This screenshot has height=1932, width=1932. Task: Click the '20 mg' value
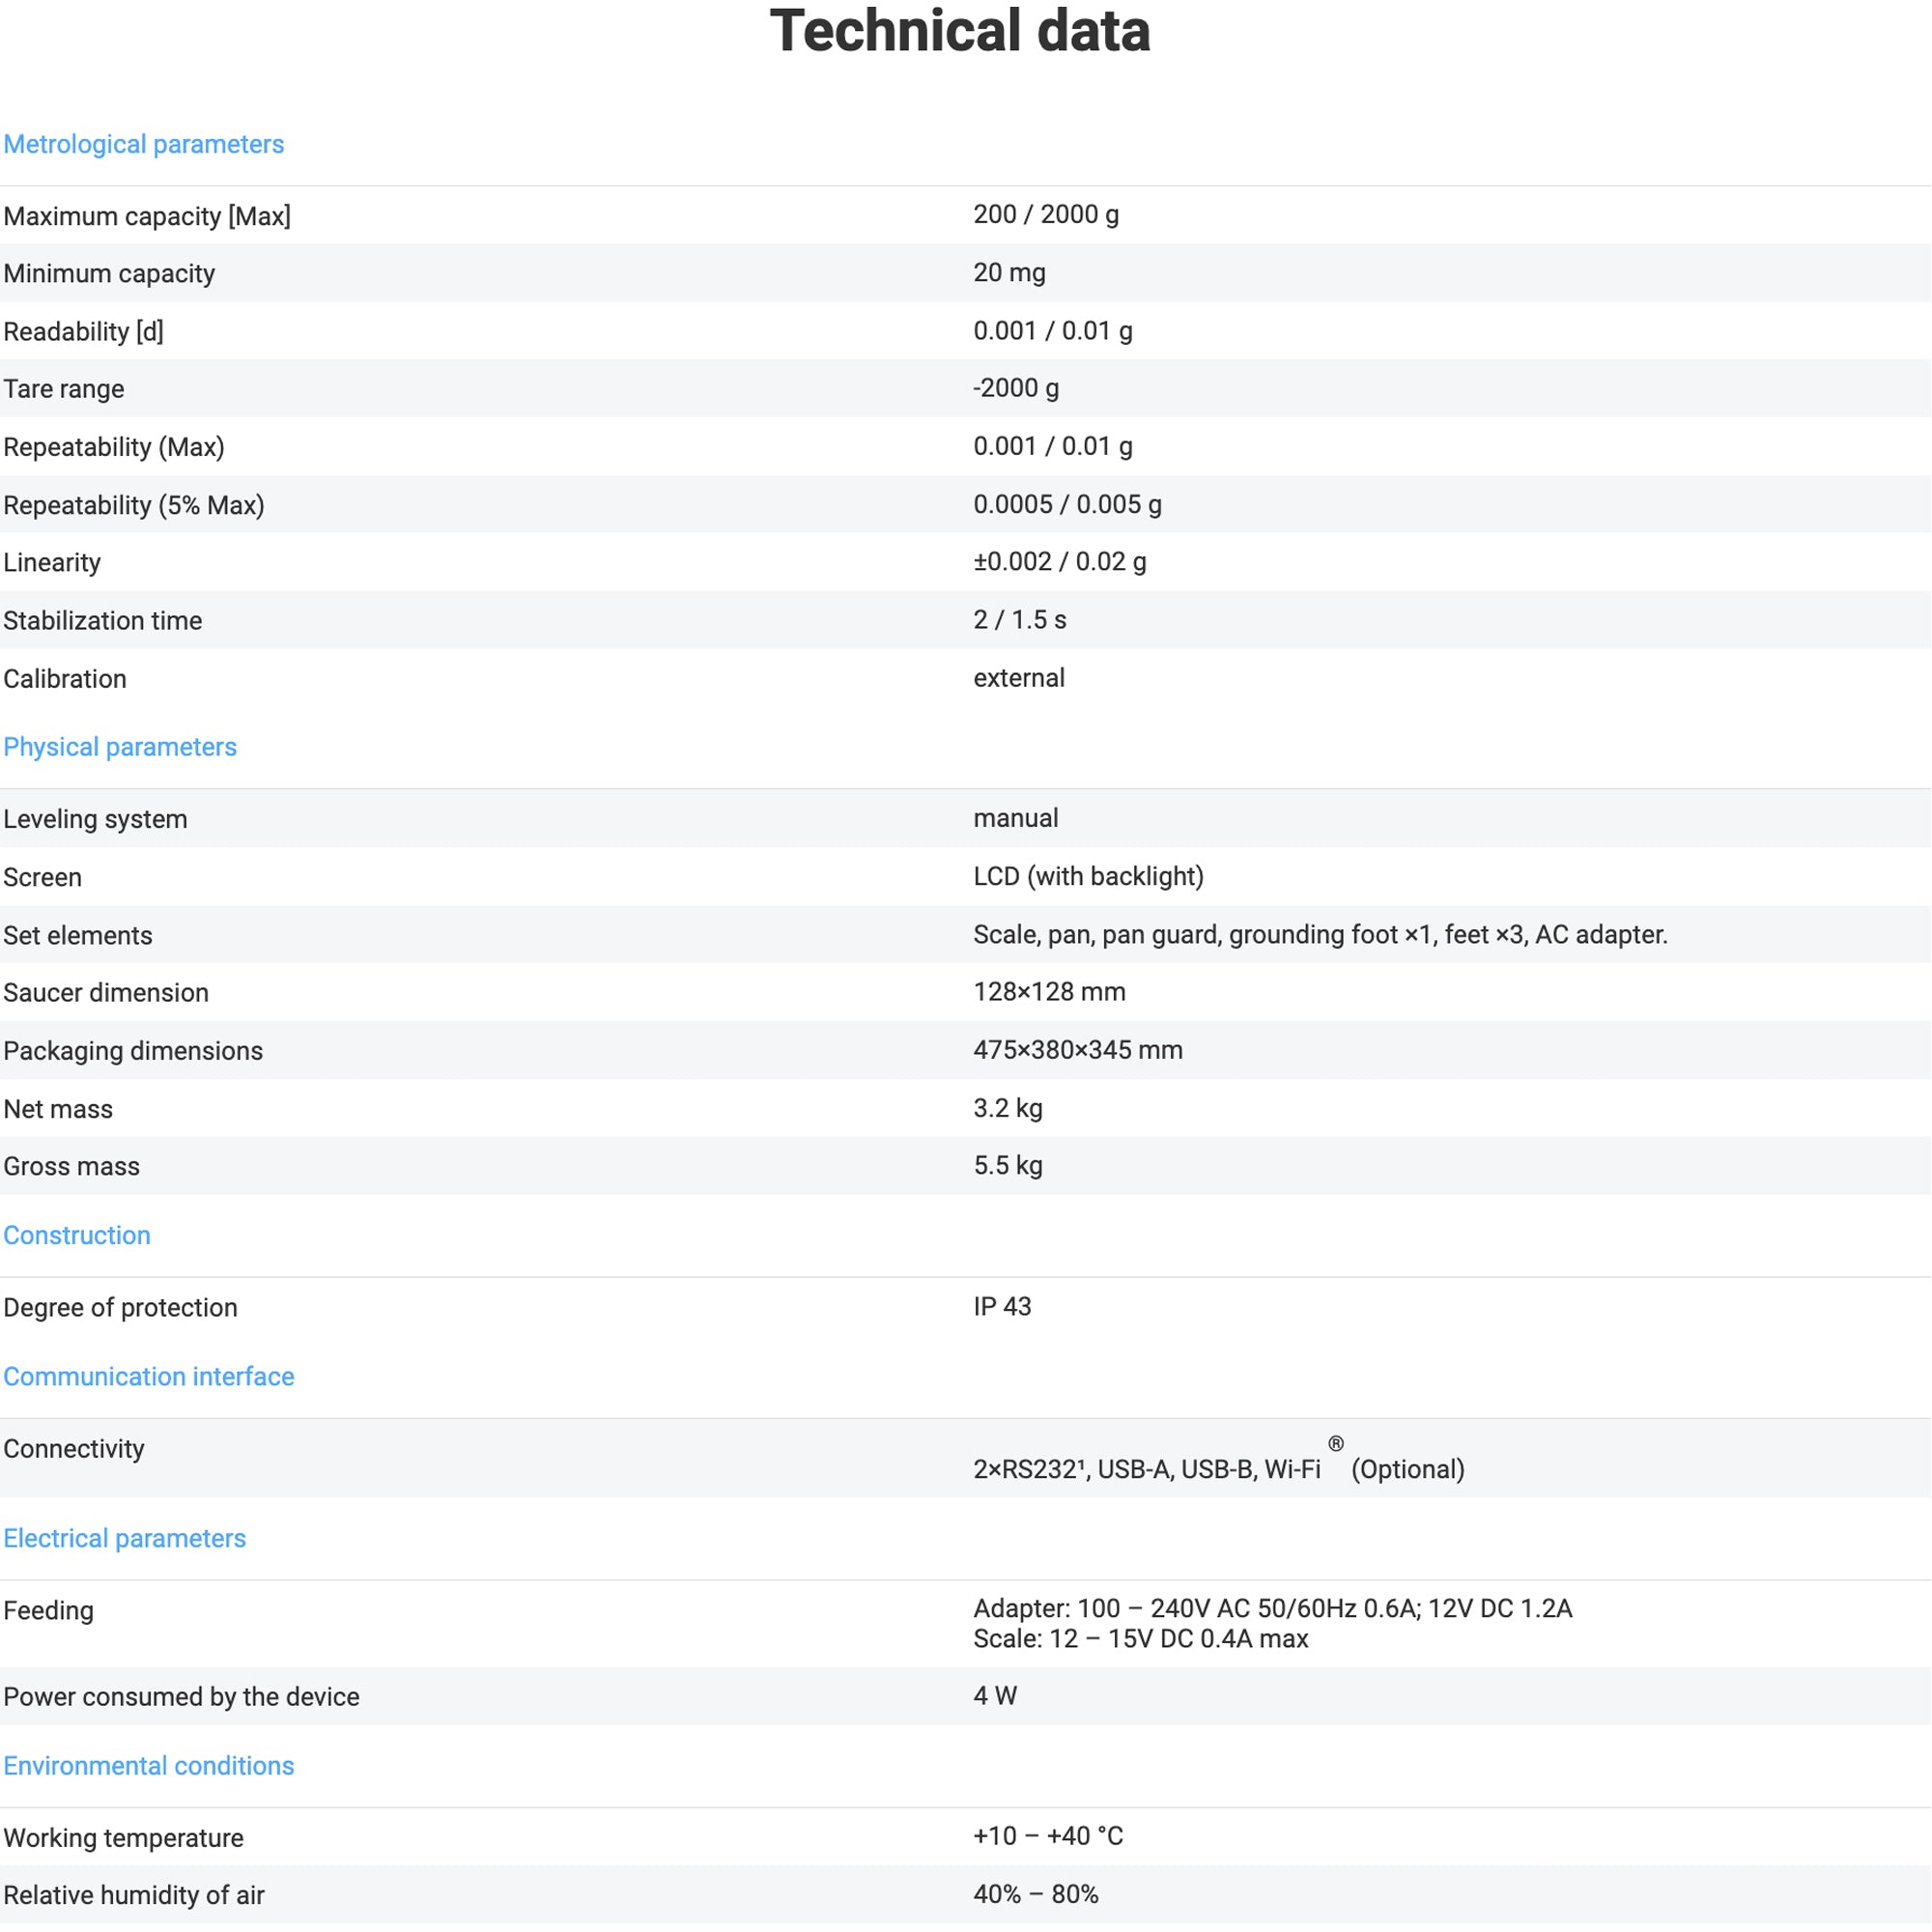coord(1010,272)
